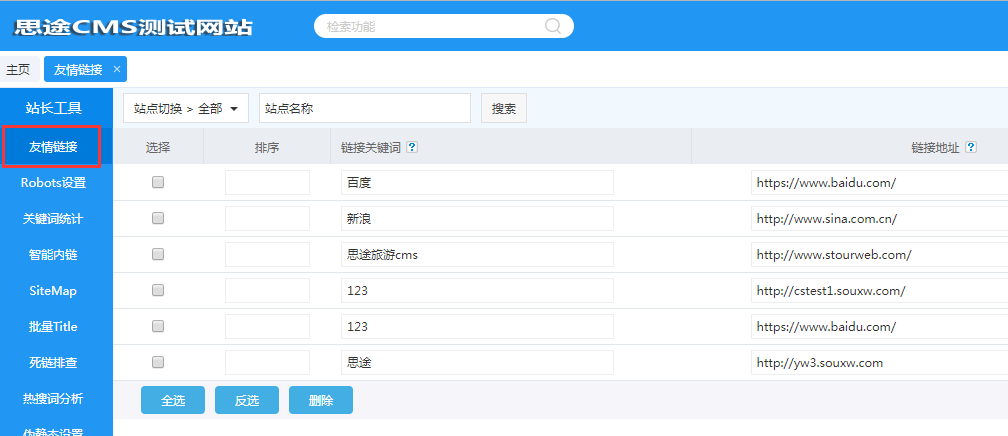Go to 智能内链 in the sidebar

(x=53, y=255)
